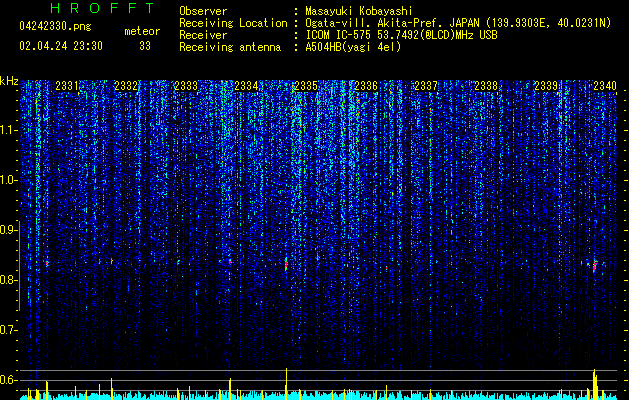The height and width of the screenshot is (400, 629).
Task: Click the 2334 time marker
Action: coord(246,86)
